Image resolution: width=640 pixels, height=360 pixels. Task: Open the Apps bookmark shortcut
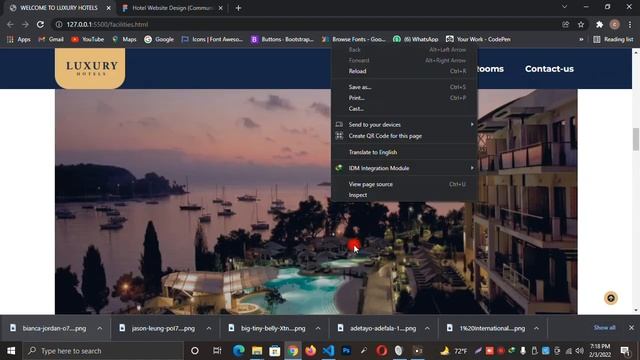coord(19,39)
